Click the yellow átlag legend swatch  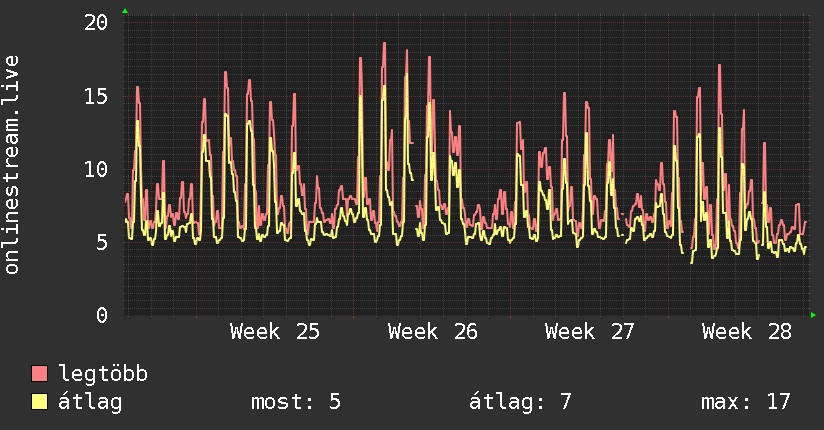click(x=39, y=401)
